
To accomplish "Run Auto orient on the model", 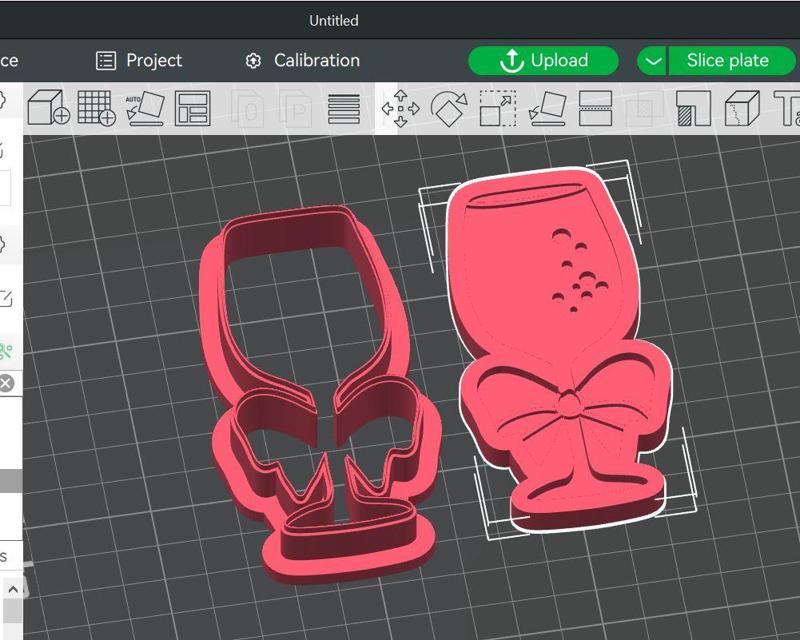I will (145, 108).
